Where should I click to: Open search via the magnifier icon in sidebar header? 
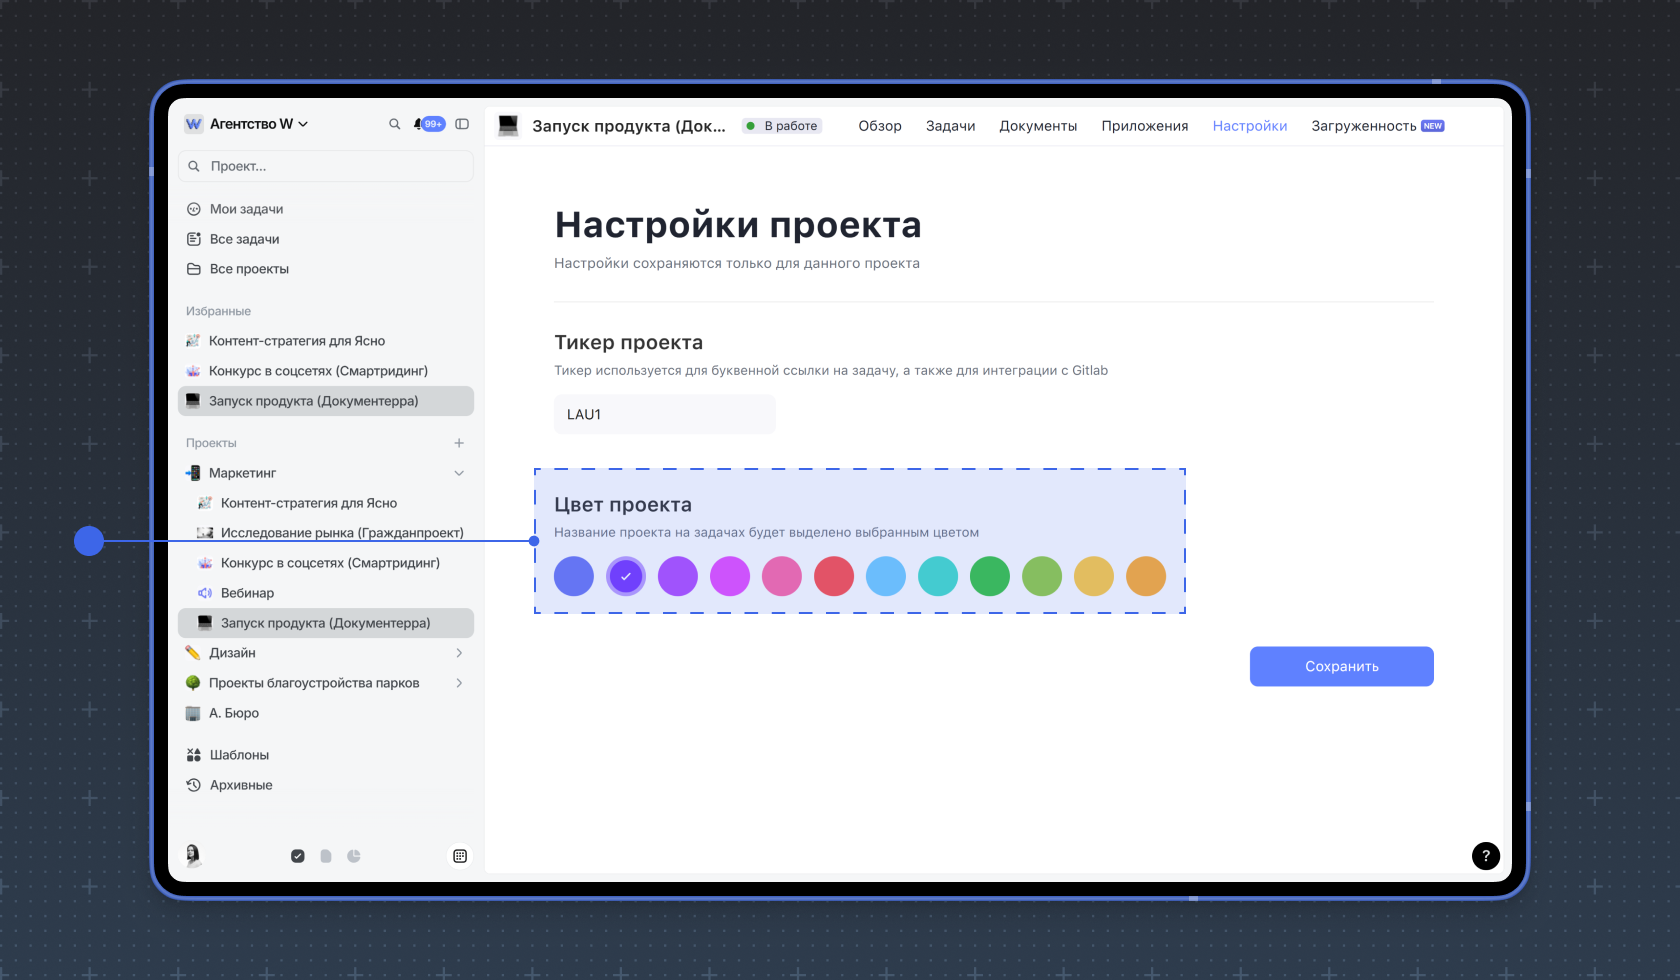(394, 124)
